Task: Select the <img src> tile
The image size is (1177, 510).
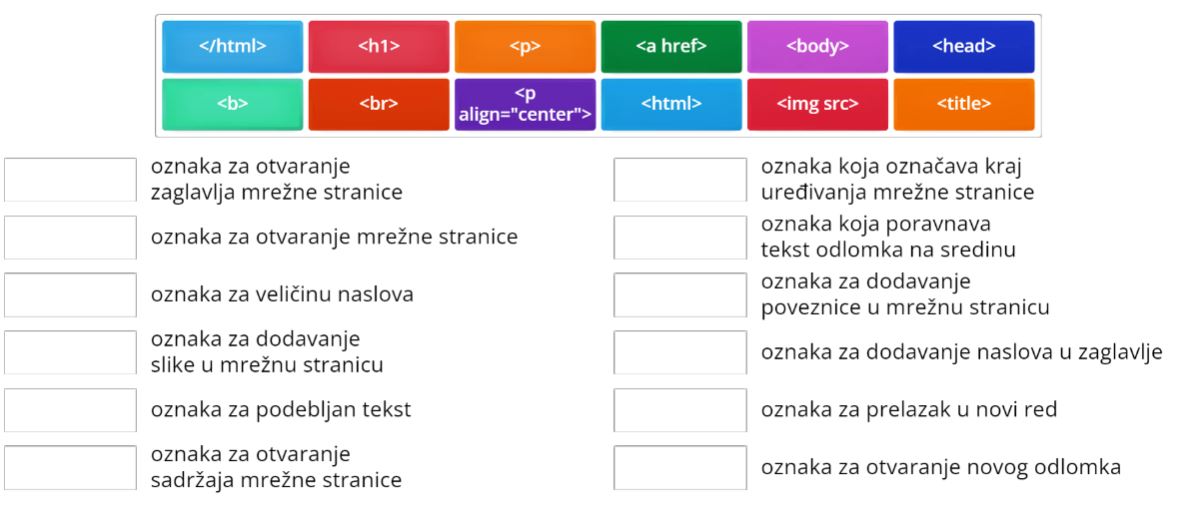Action: point(817,104)
